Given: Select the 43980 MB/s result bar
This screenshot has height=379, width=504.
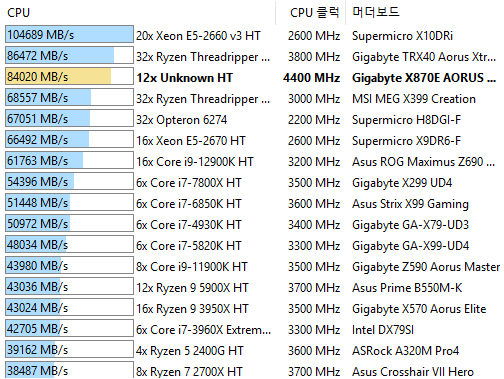Looking at the screenshot, I should tap(69, 265).
